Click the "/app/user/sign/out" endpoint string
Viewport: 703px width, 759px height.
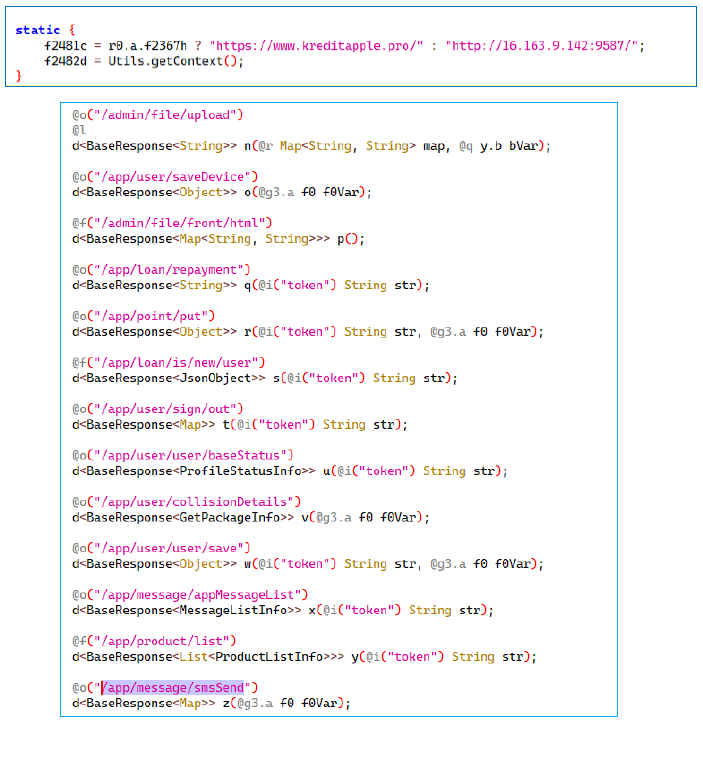click(x=168, y=409)
